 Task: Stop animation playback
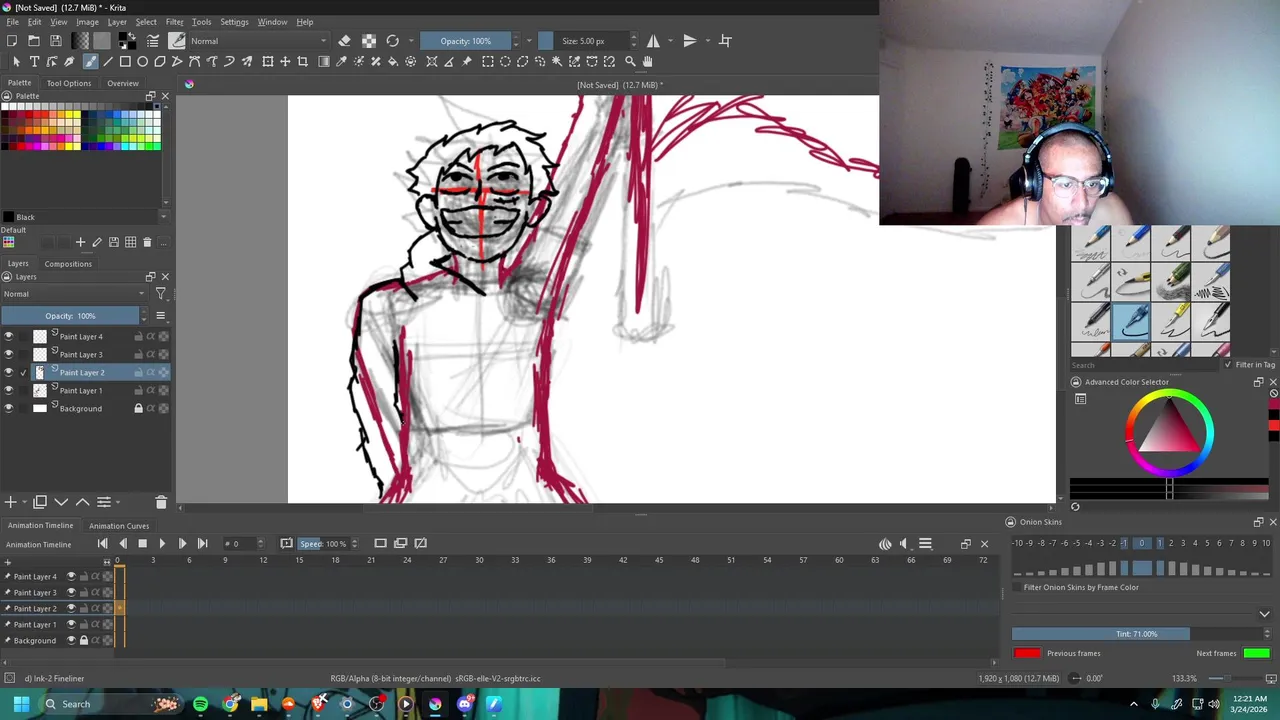(x=142, y=544)
